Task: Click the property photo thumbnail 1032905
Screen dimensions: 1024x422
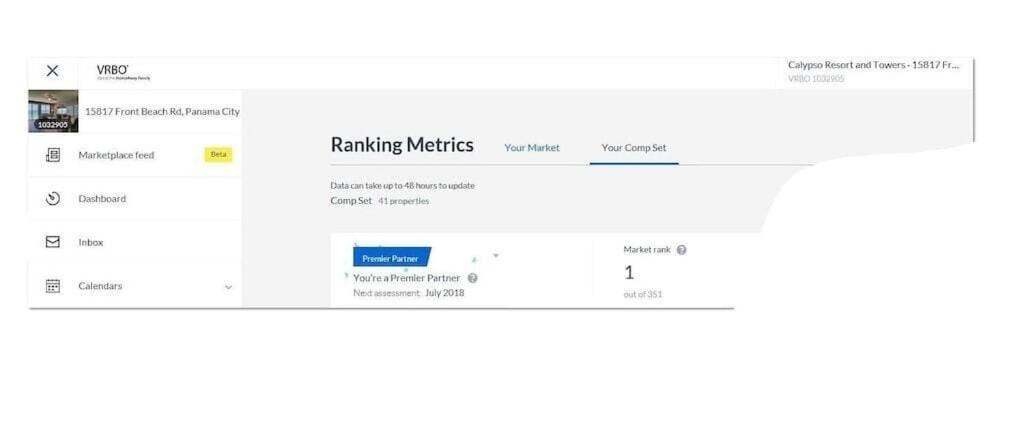Action: click(53, 111)
